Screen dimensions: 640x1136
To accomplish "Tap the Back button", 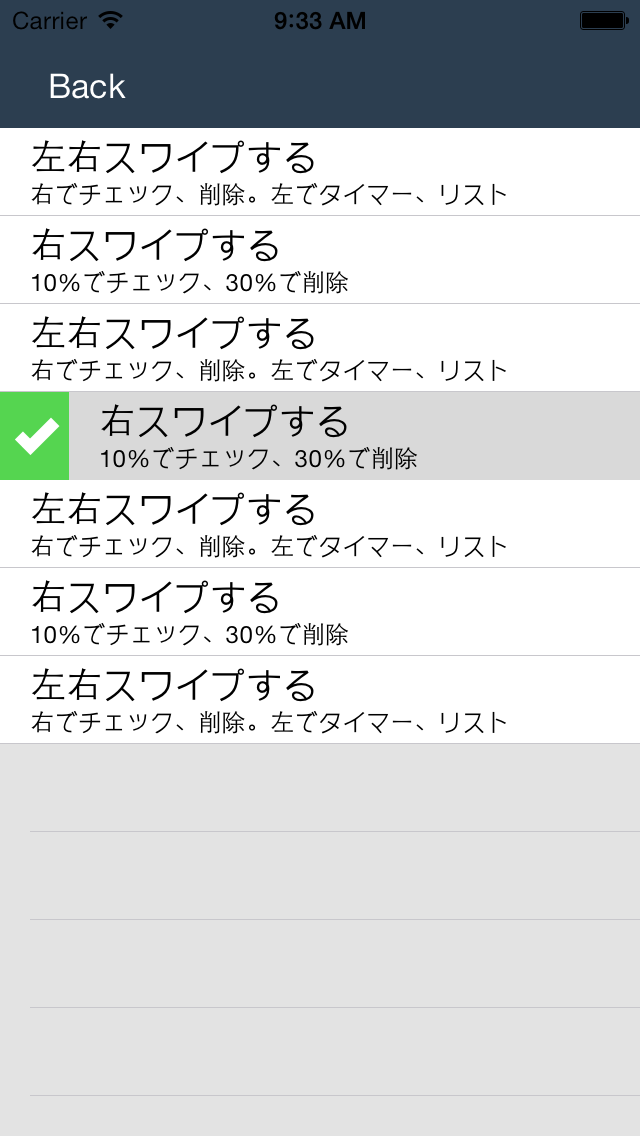I will point(87,87).
